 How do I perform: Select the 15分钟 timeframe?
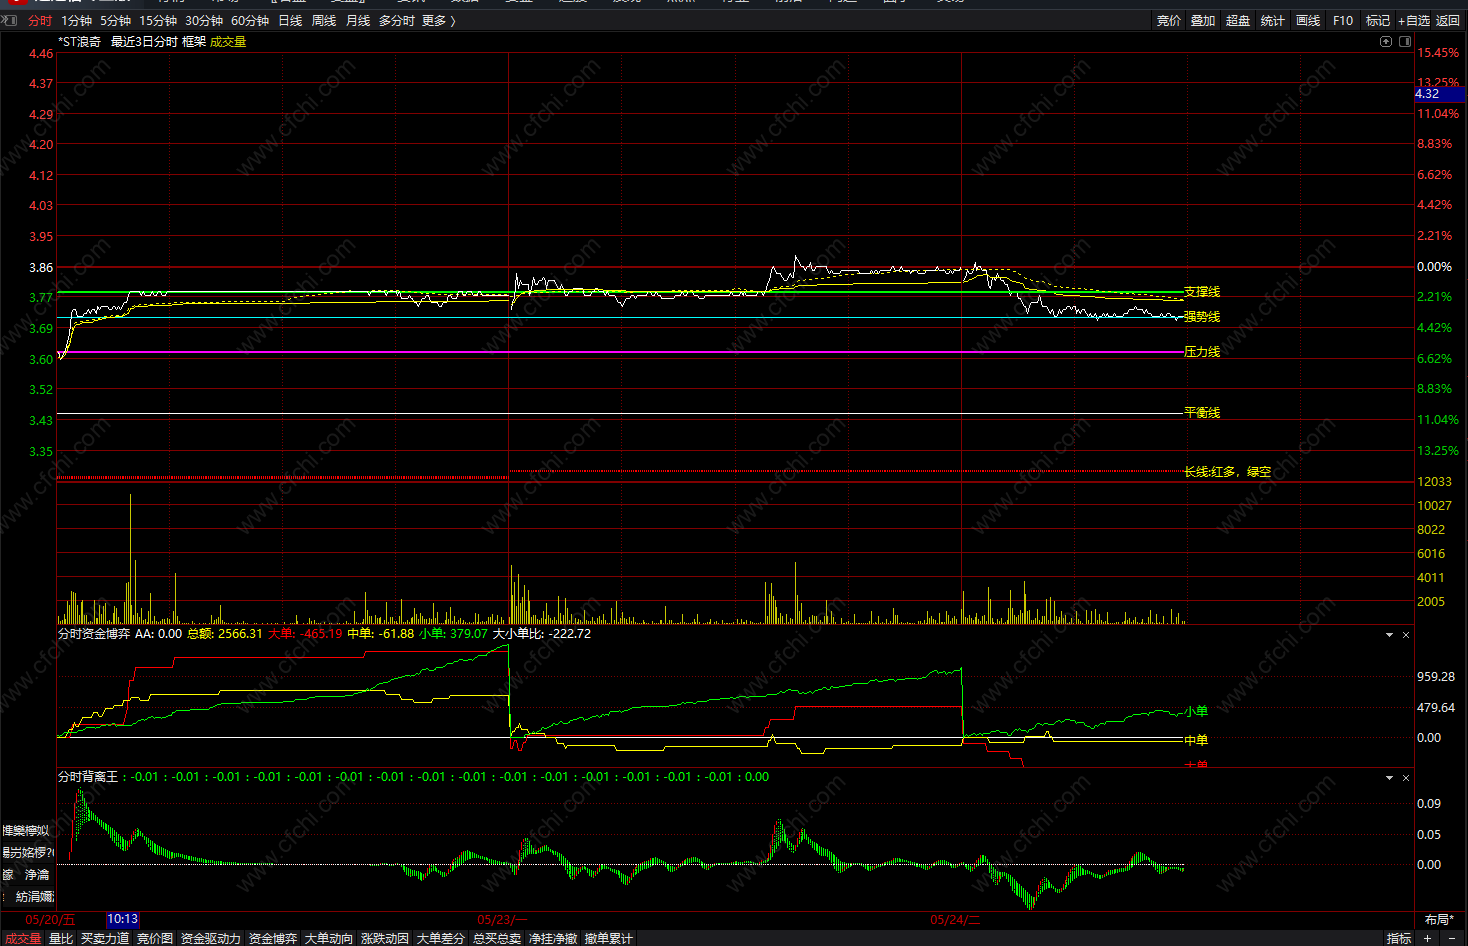(158, 20)
